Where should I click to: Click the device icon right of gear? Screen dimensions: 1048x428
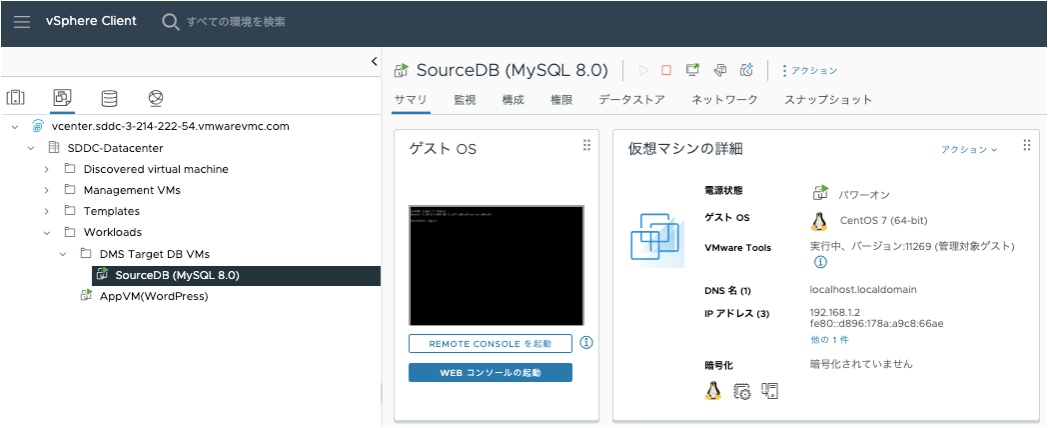(770, 391)
